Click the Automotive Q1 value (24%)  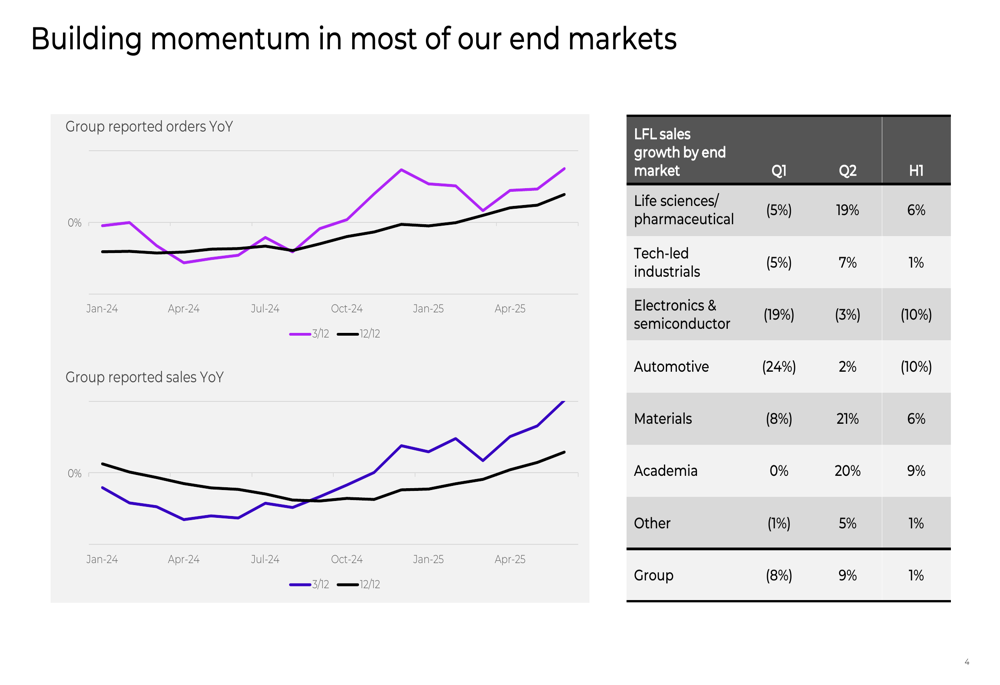tap(779, 367)
